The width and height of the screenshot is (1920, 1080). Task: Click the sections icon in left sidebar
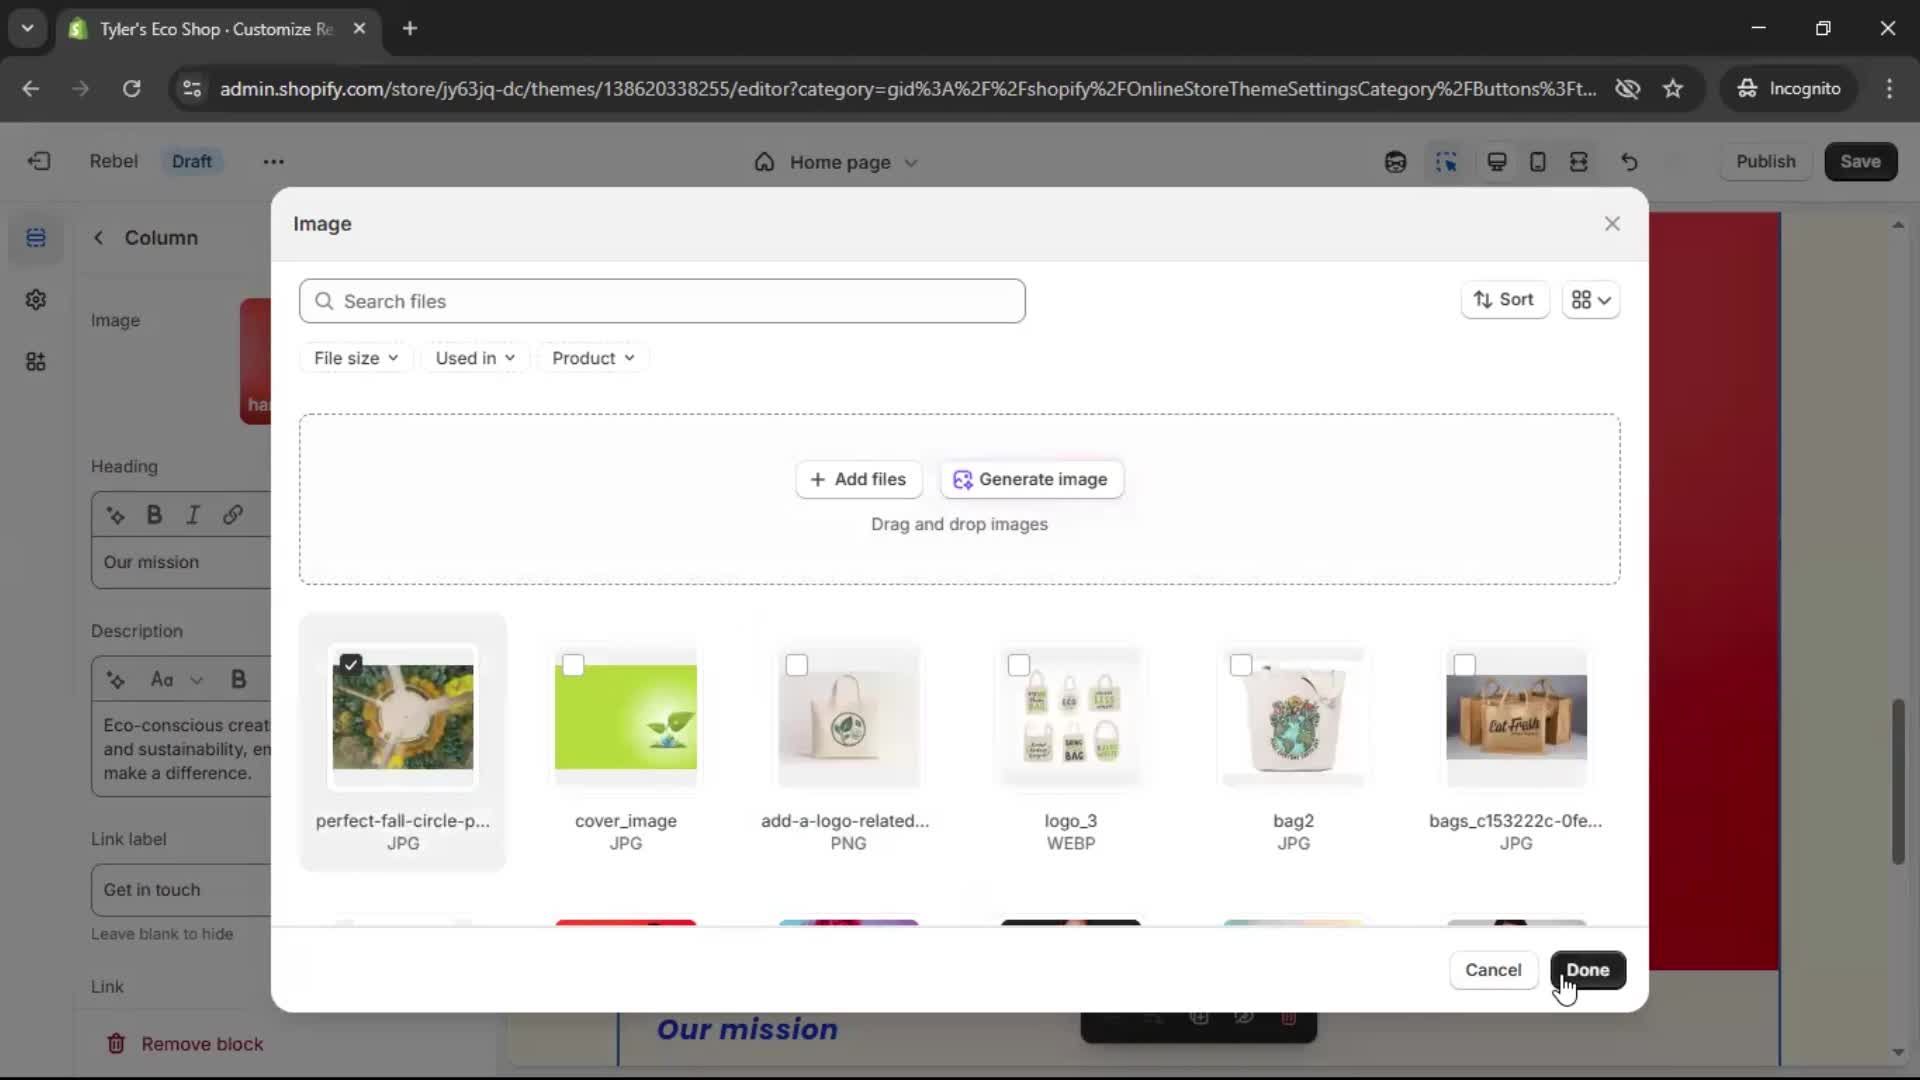[x=36, y=238]
